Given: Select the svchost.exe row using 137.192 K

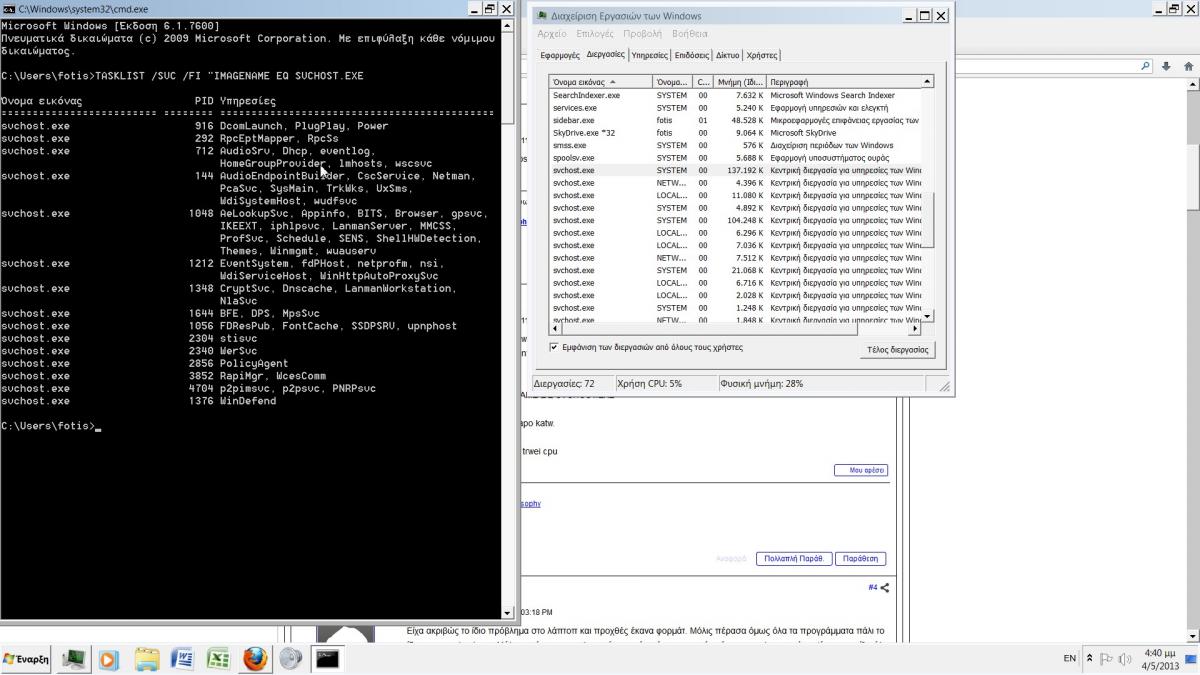Looking at the screenshot, I should tap(735, 170).
